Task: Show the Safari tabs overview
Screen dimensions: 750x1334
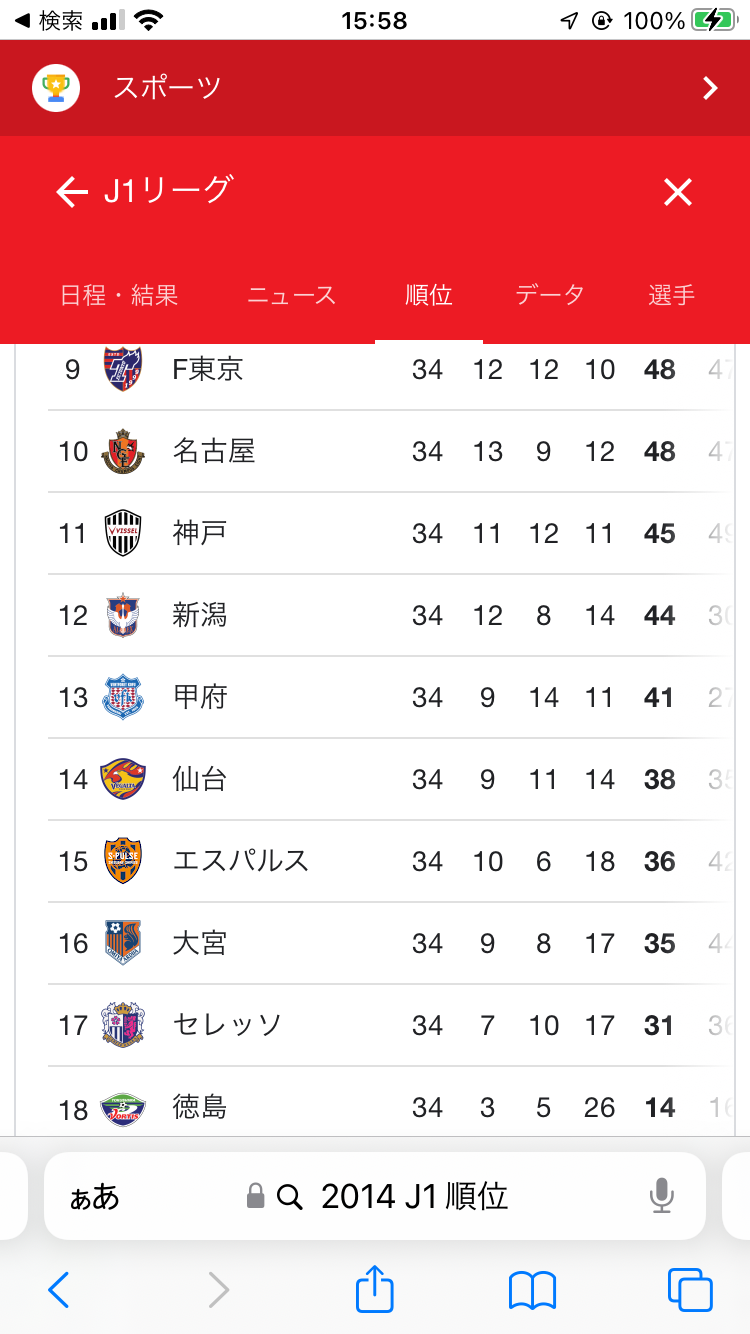Action: click(x=690, y=1290)
